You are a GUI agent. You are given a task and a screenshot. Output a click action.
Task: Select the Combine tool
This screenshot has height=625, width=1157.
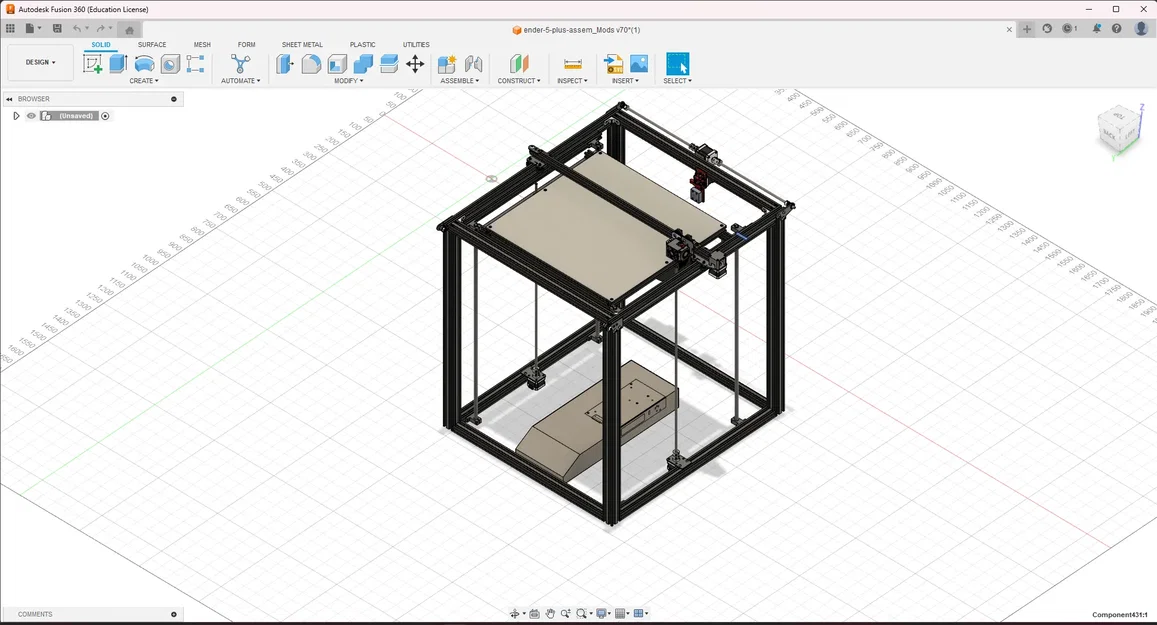point(363,64)
